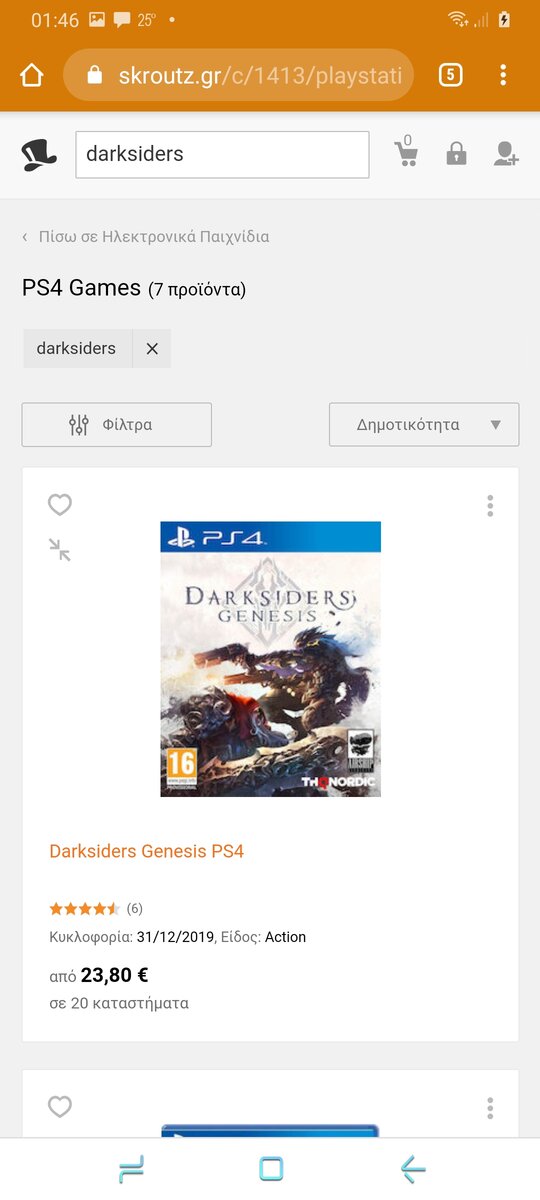
Task: Tap the padlock login icon
Action: (456, 154)
